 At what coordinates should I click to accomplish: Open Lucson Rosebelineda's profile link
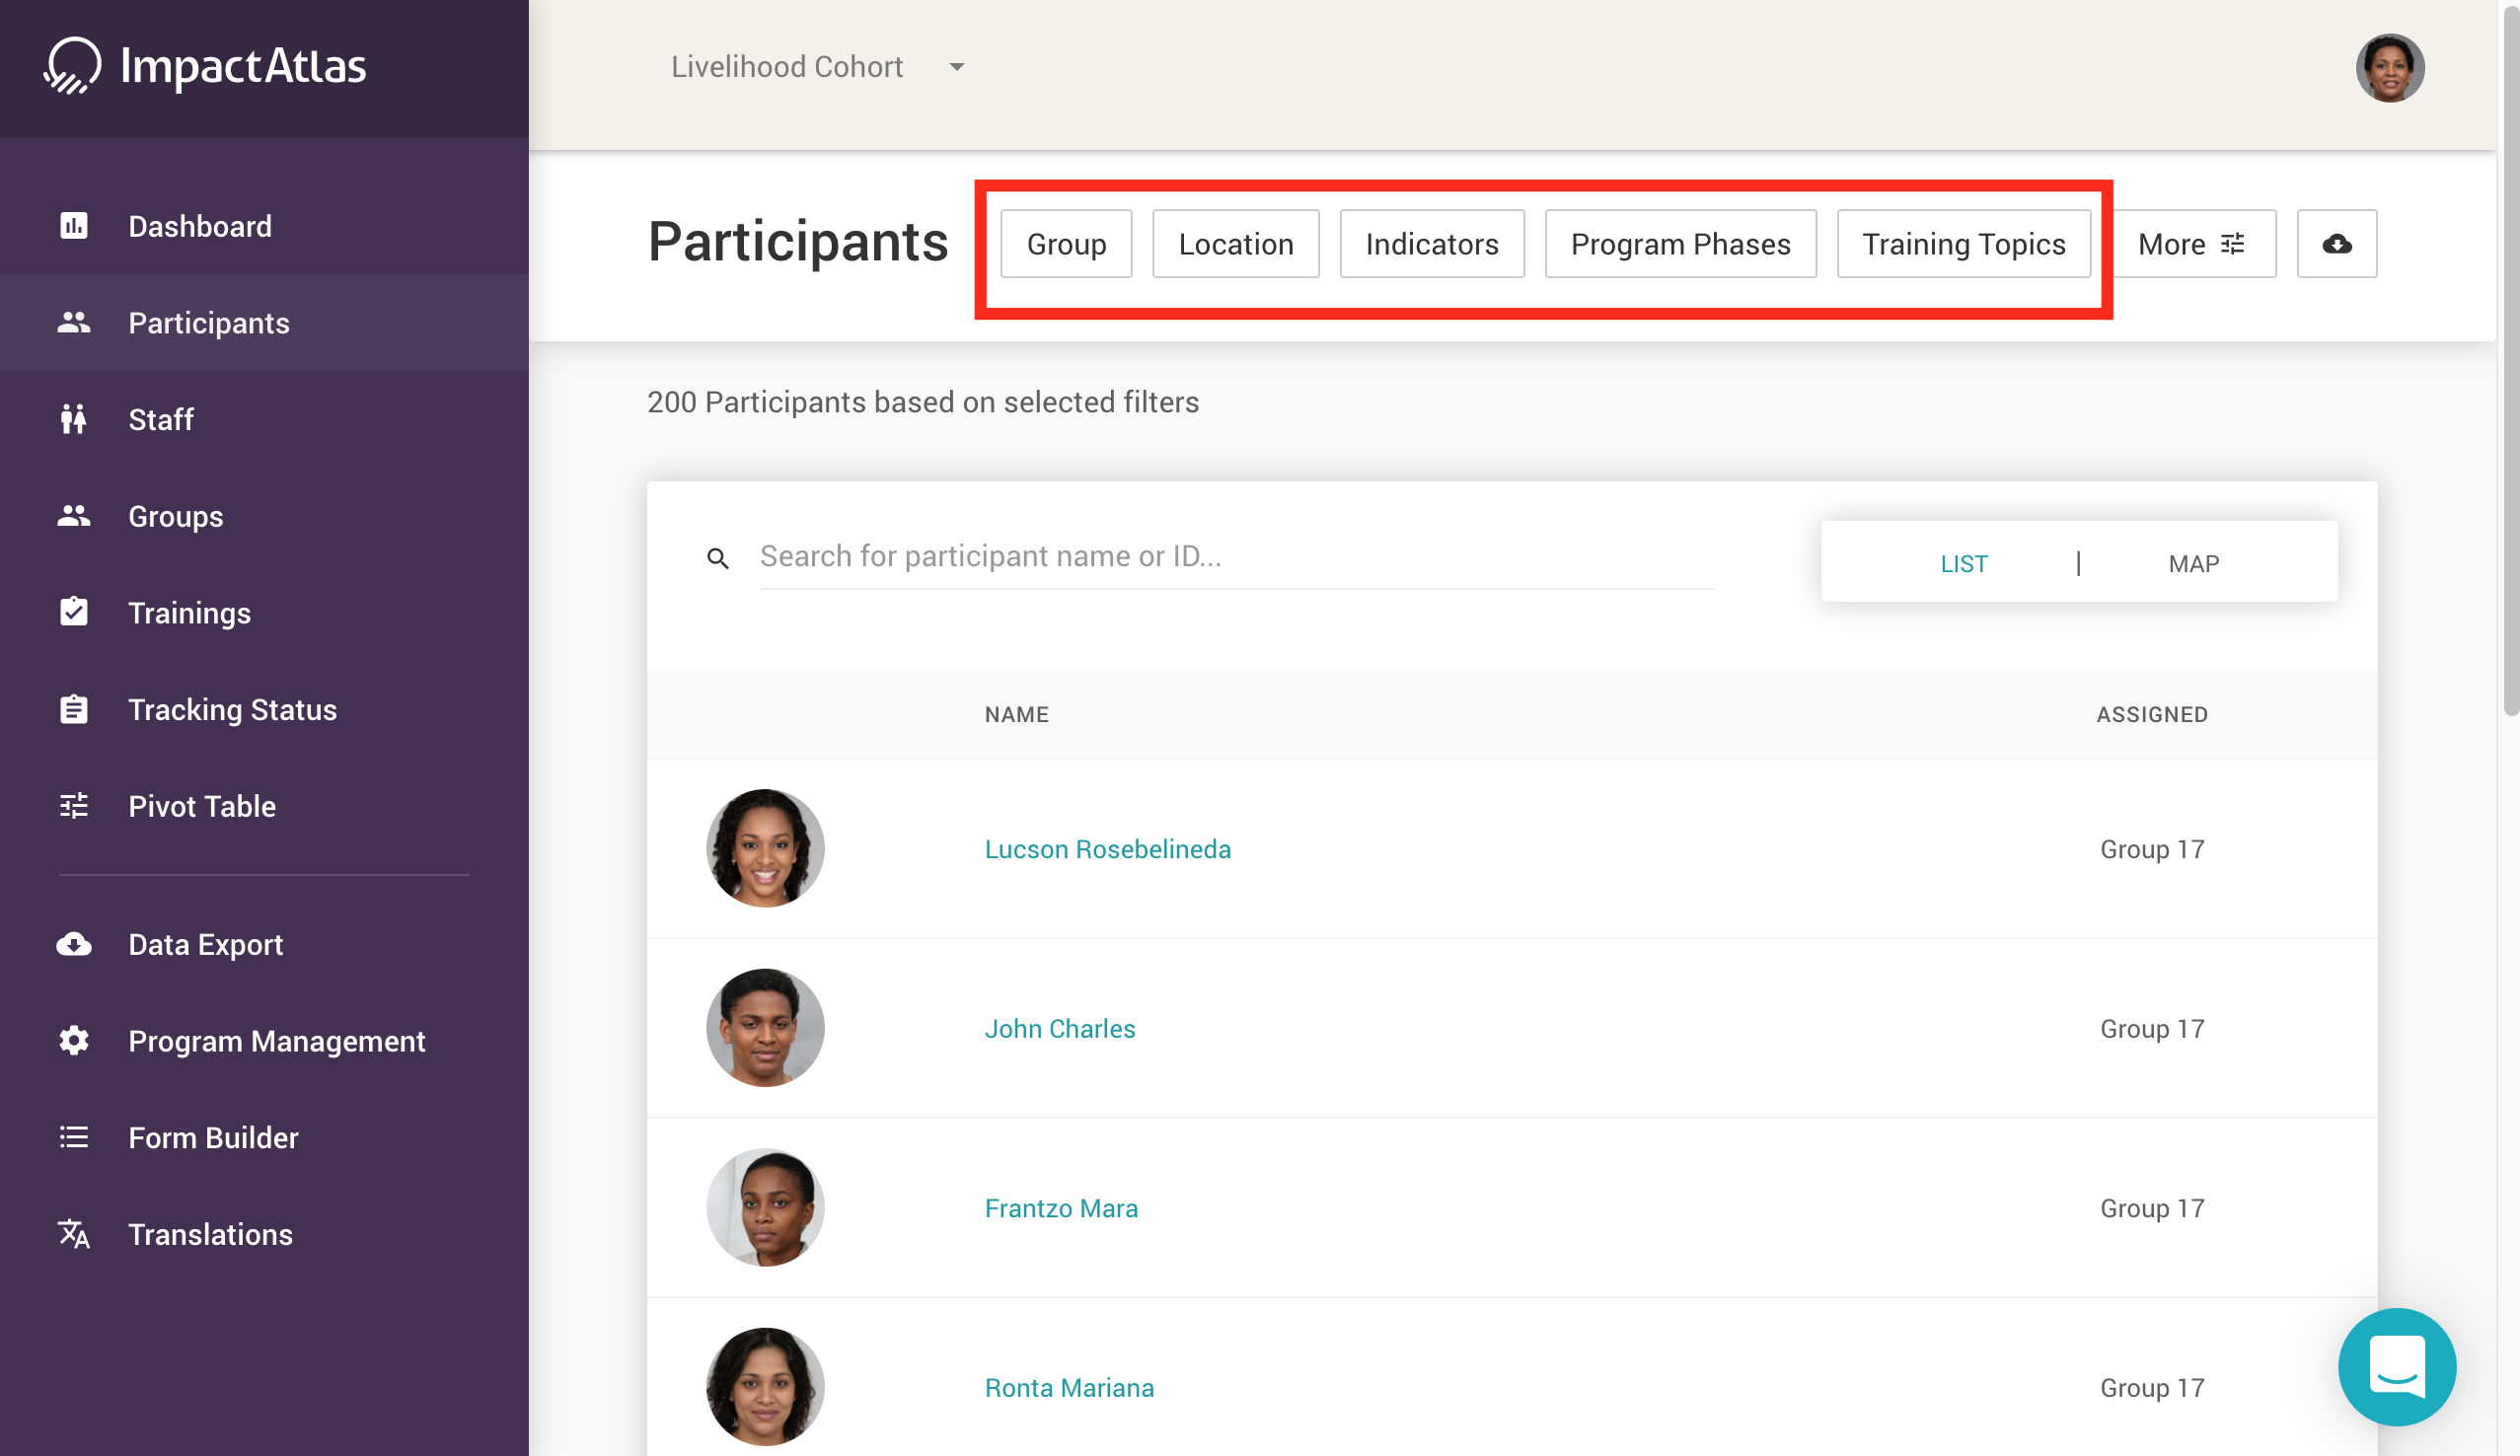pyautogui.click(x=1108, y=849)
